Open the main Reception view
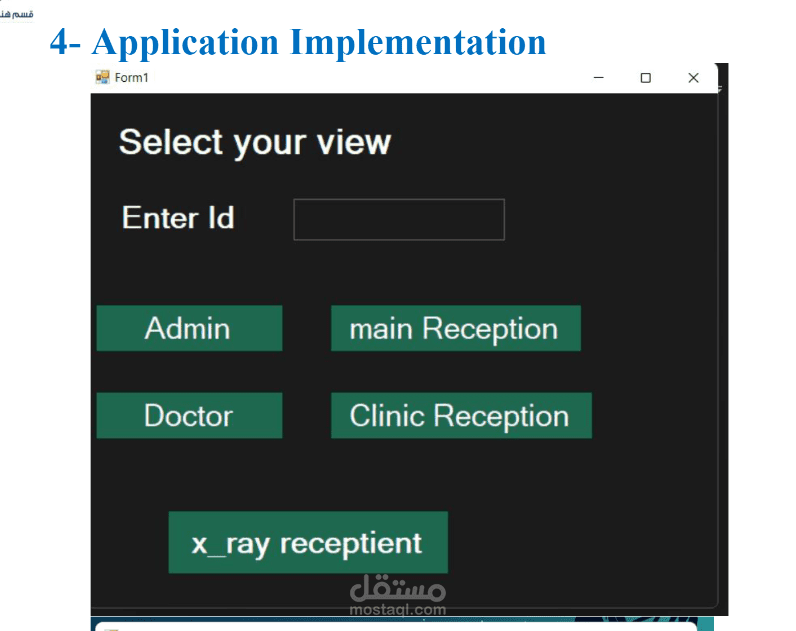 (x=456, y=328)
